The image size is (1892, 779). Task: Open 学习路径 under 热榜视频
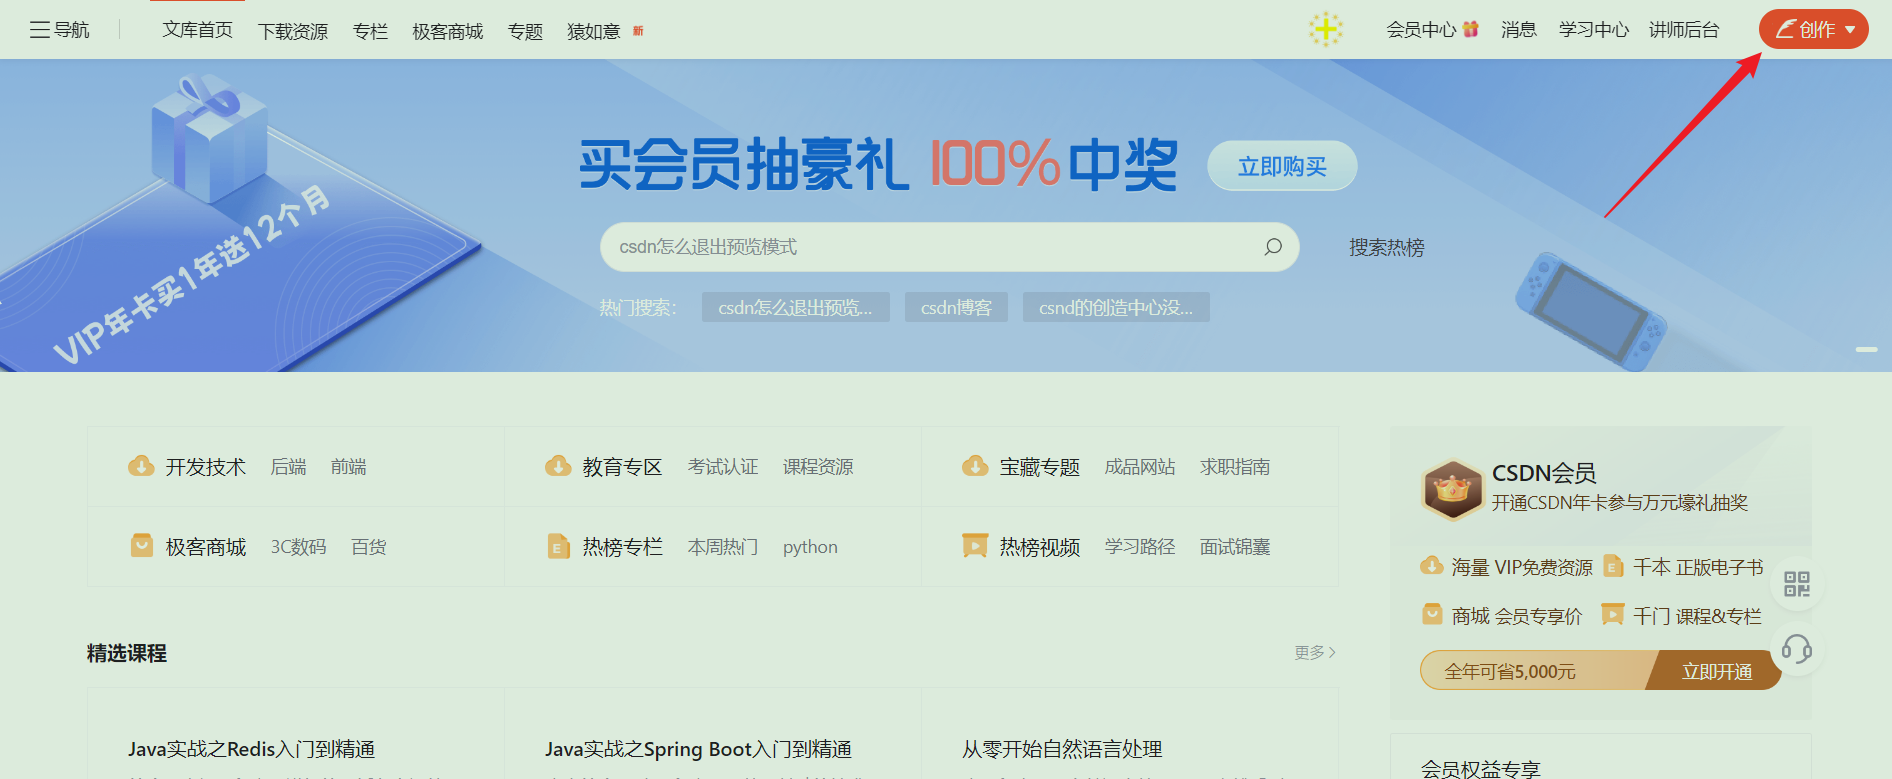point(1140,546)
